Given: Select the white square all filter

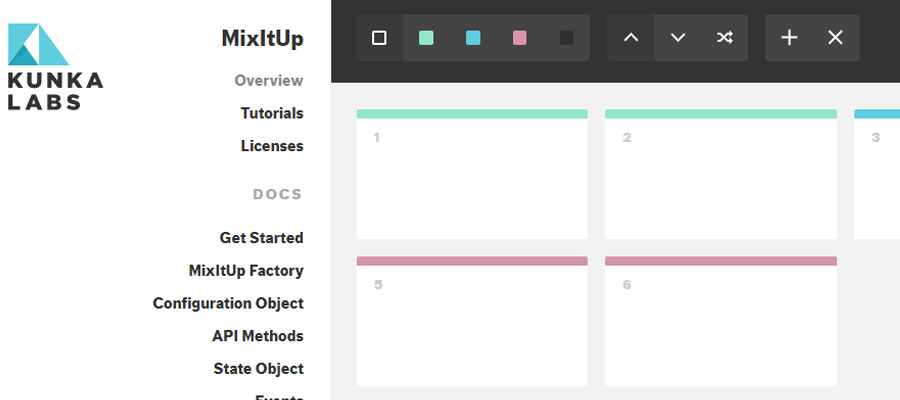Looking at the screenshot, I should [379, 38].
